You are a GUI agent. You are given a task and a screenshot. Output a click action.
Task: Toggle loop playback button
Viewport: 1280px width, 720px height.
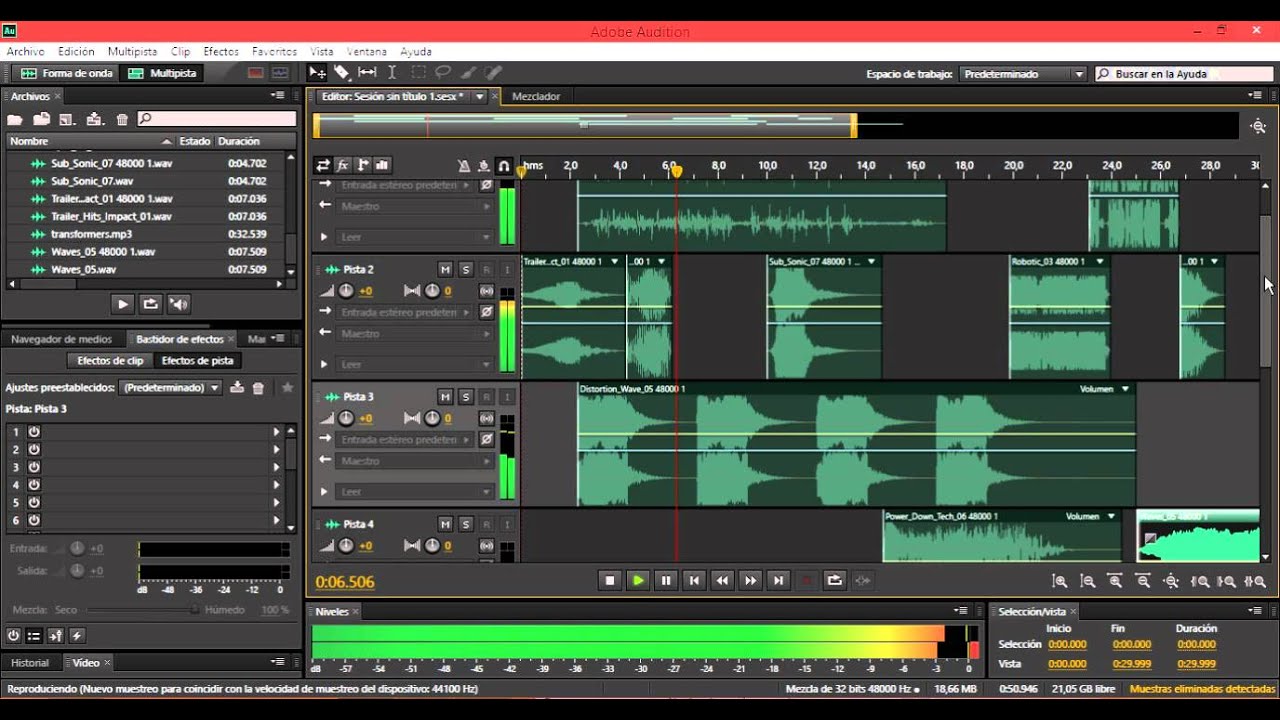click(x=835, y=580)
